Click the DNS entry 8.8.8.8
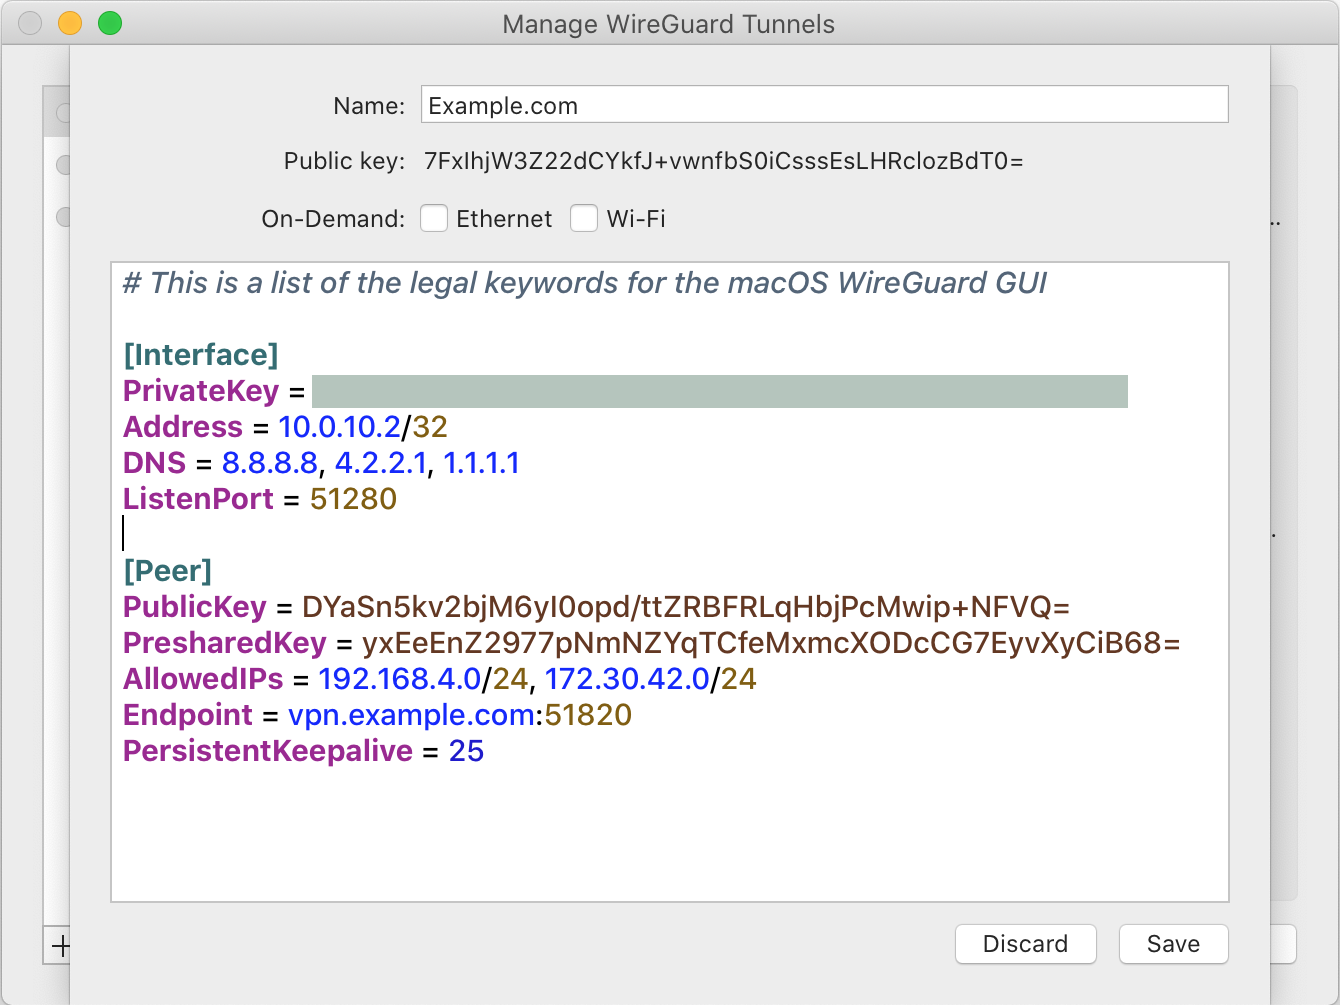1340x1005 pixels. coord(270,463)
